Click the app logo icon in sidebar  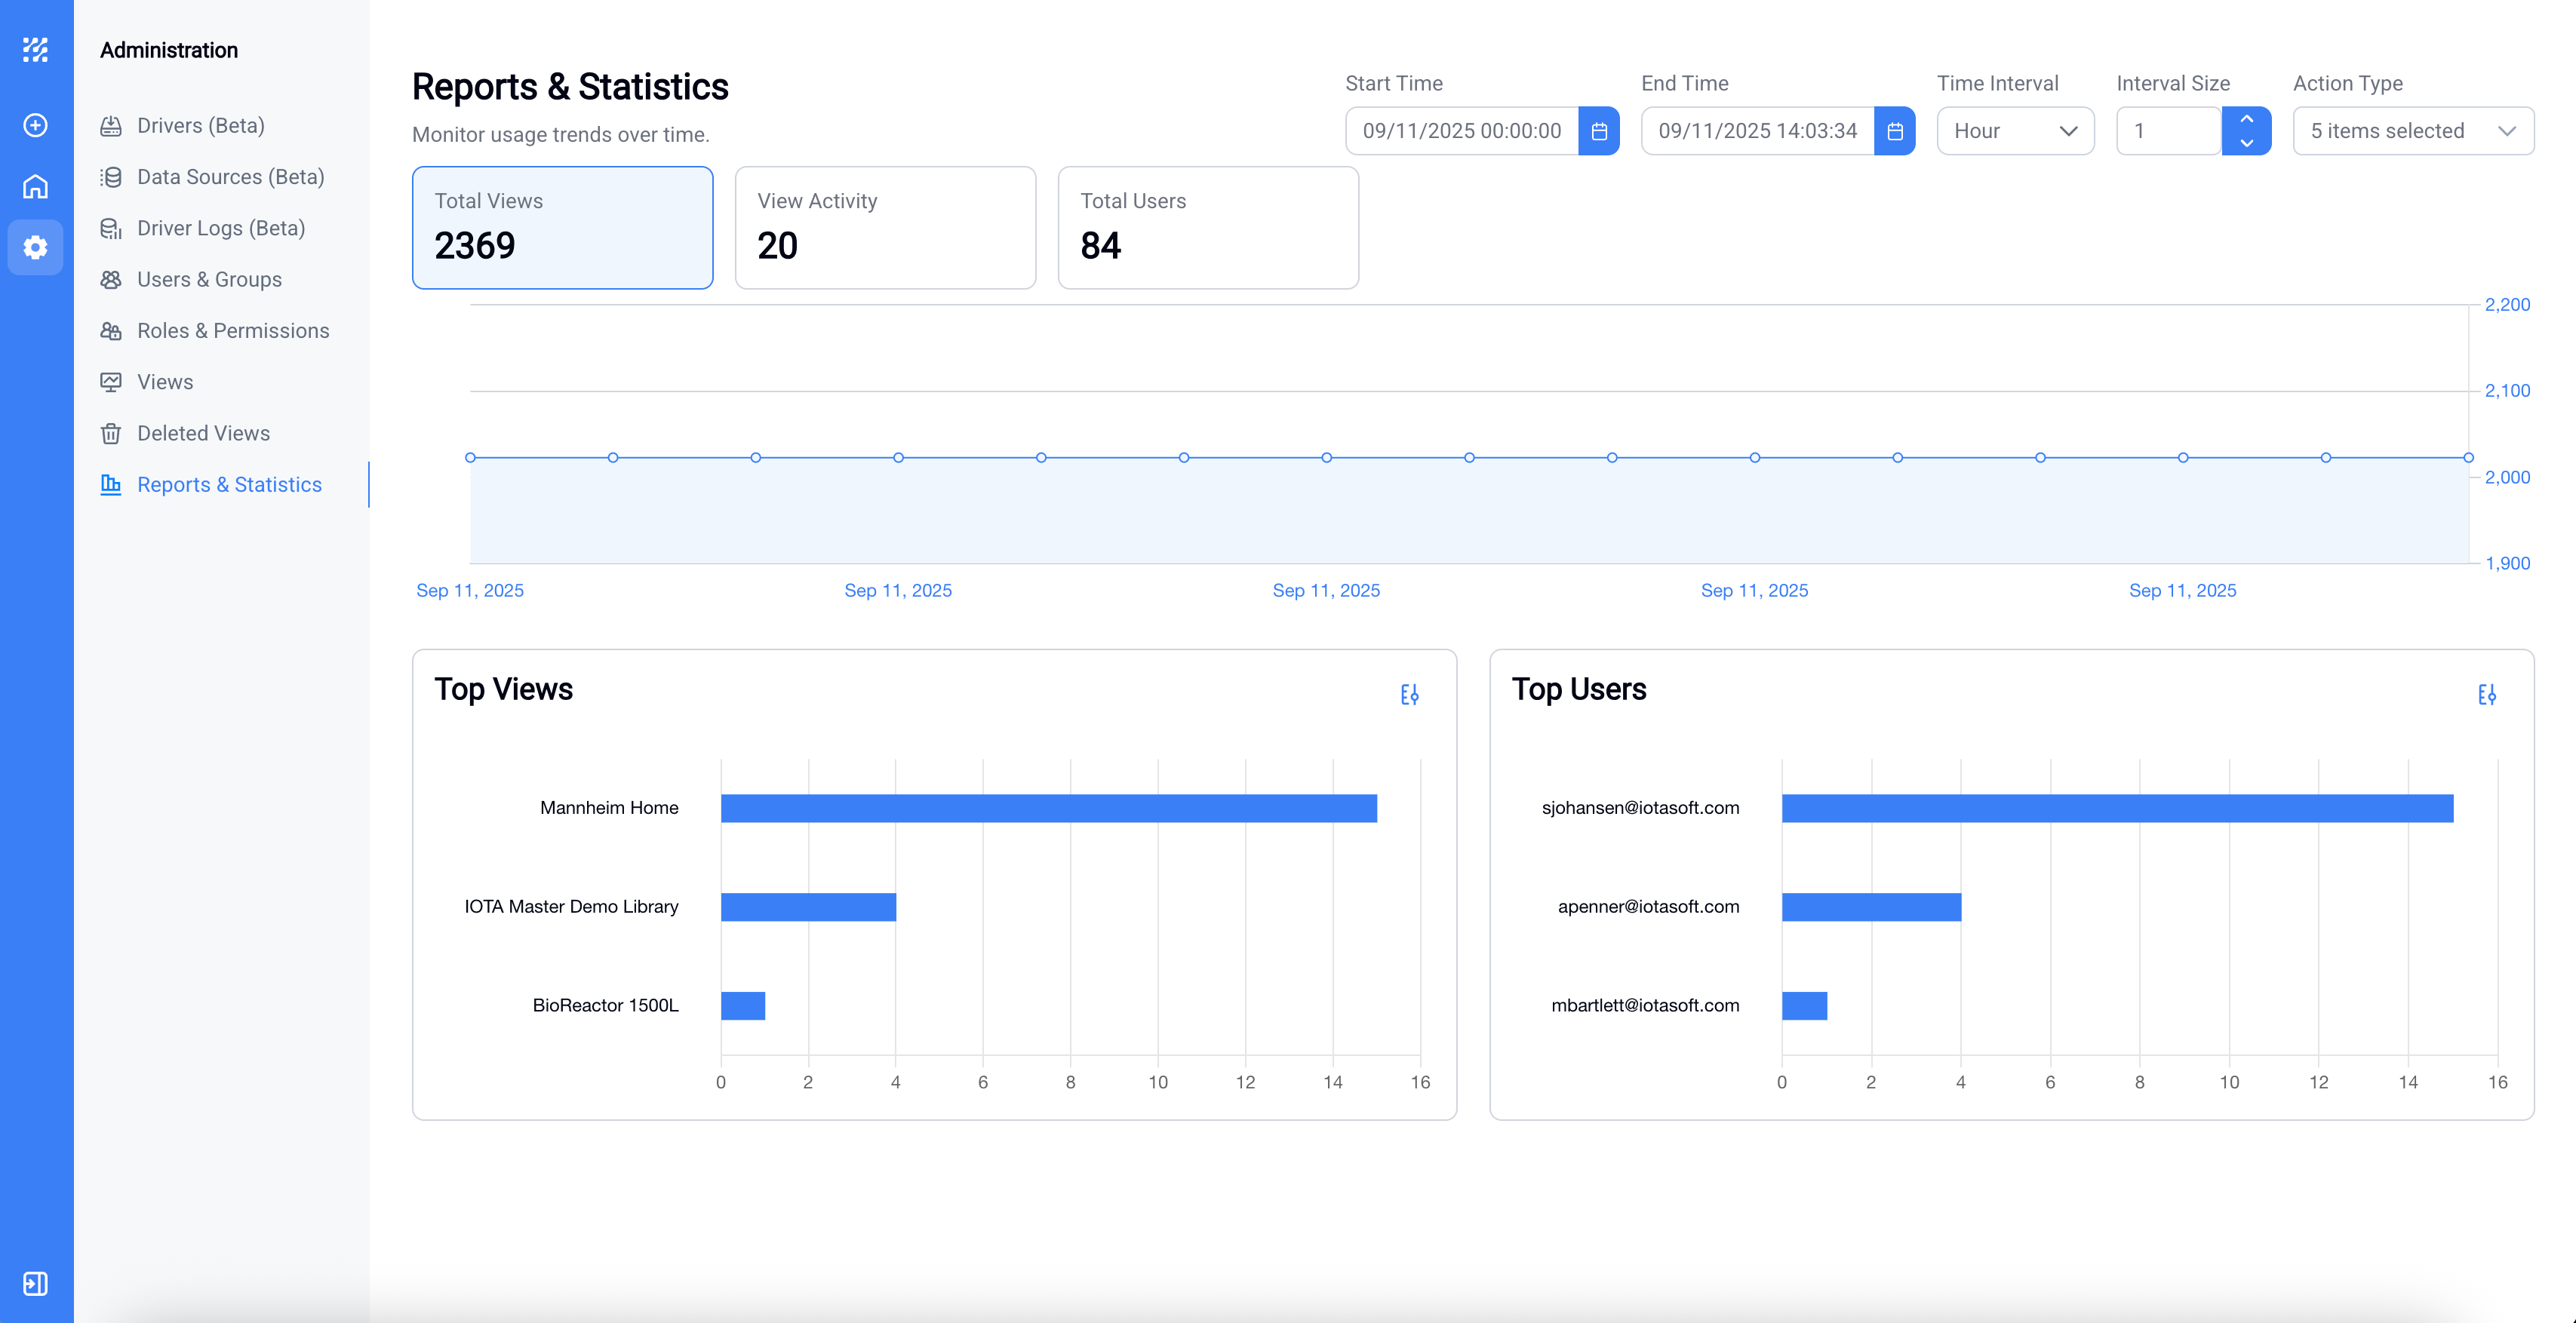(36, 49)
